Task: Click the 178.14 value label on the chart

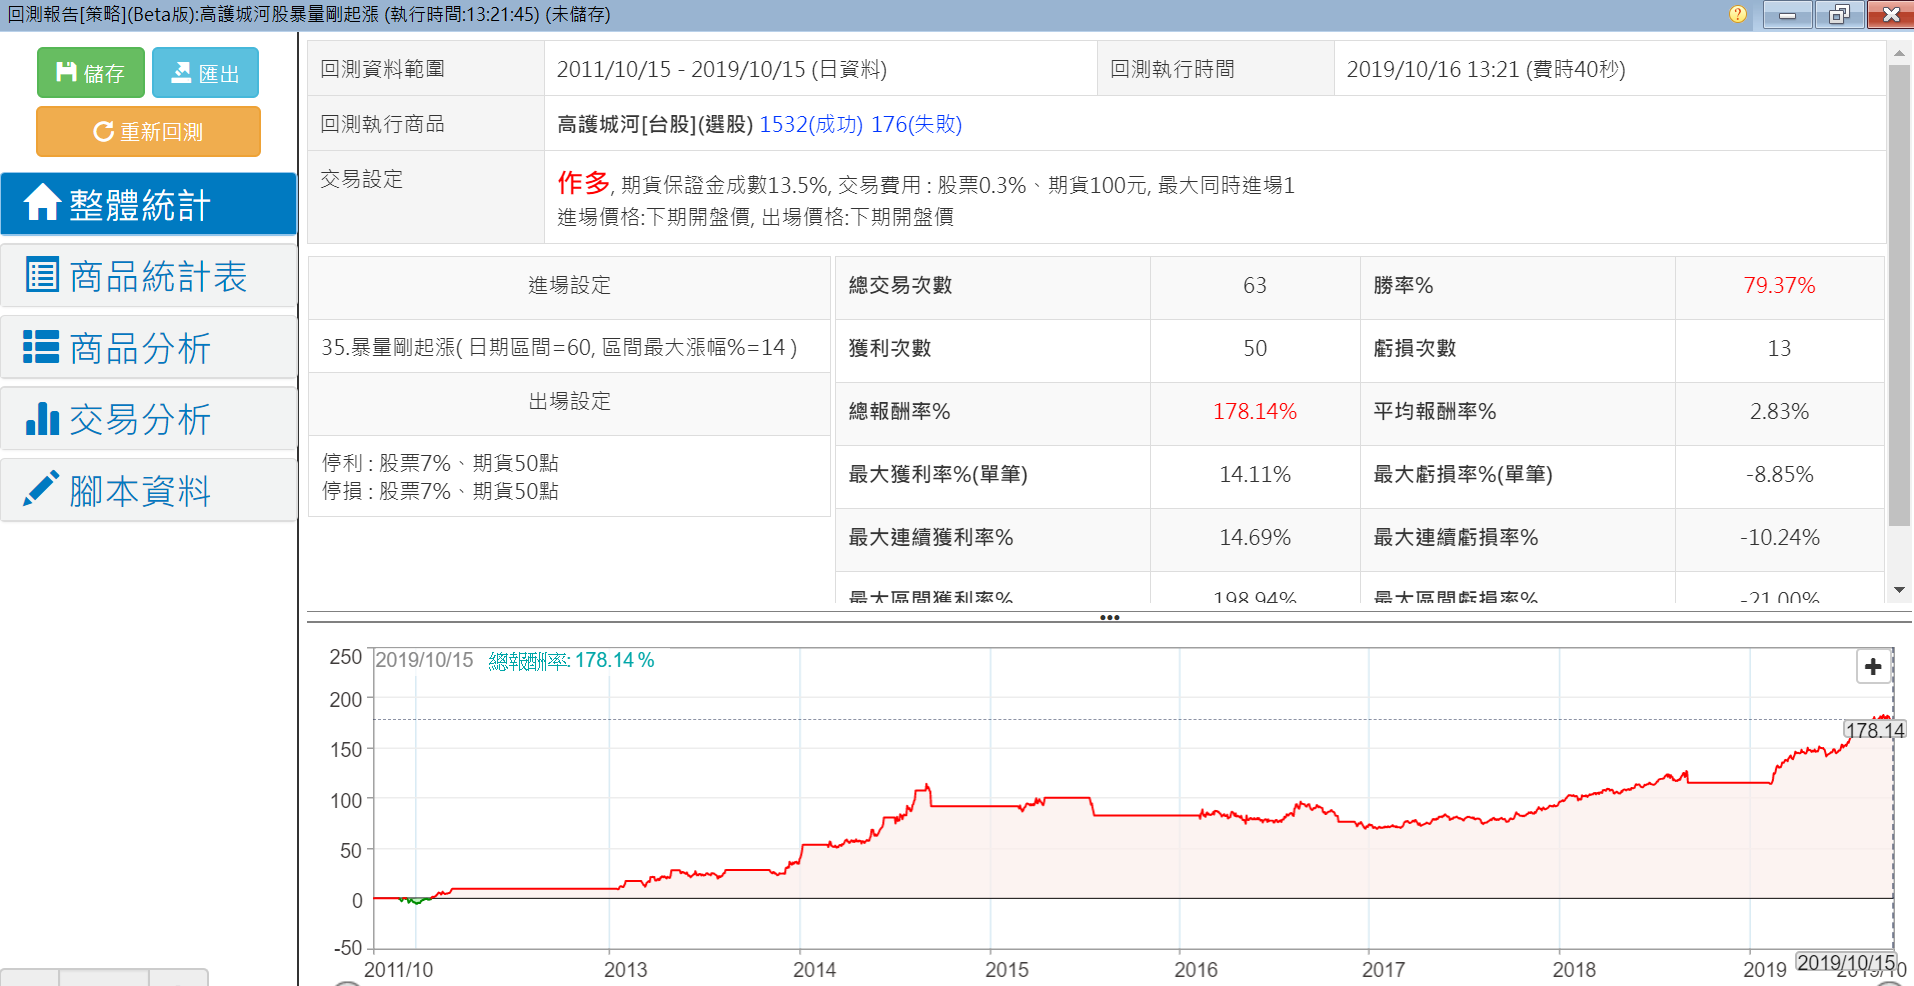Action: click(x=1874, y=730)
